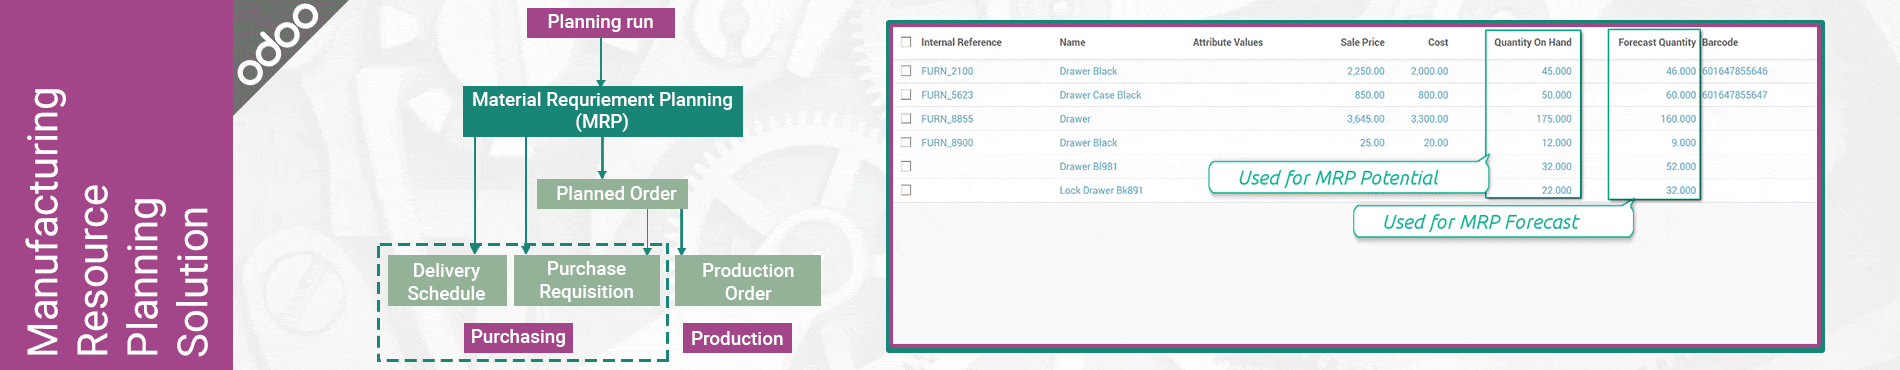Viewport: 1900px width, 370px height.
Task: Click the Manufacturing Resource Planning Solution title
Action: tap(117, 222)
